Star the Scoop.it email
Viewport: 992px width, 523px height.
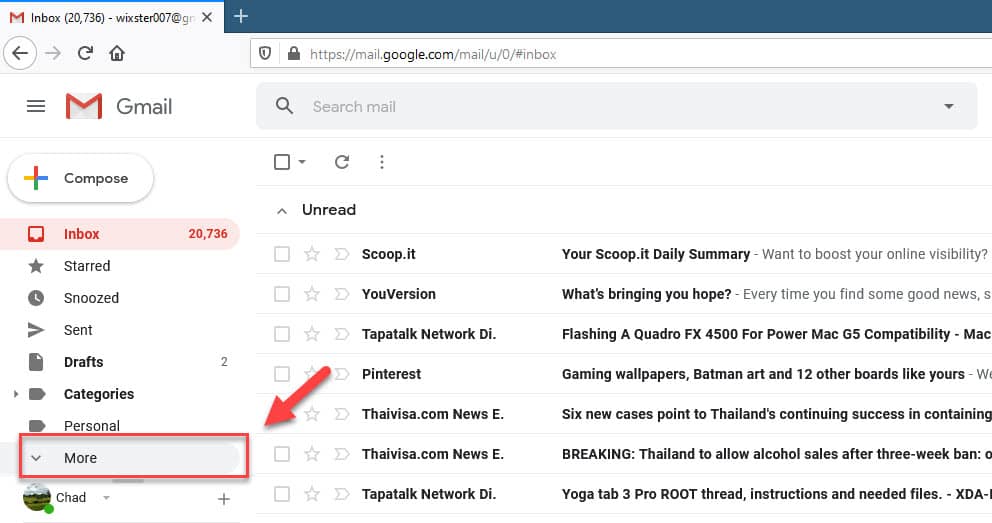[x=311, y=254]
